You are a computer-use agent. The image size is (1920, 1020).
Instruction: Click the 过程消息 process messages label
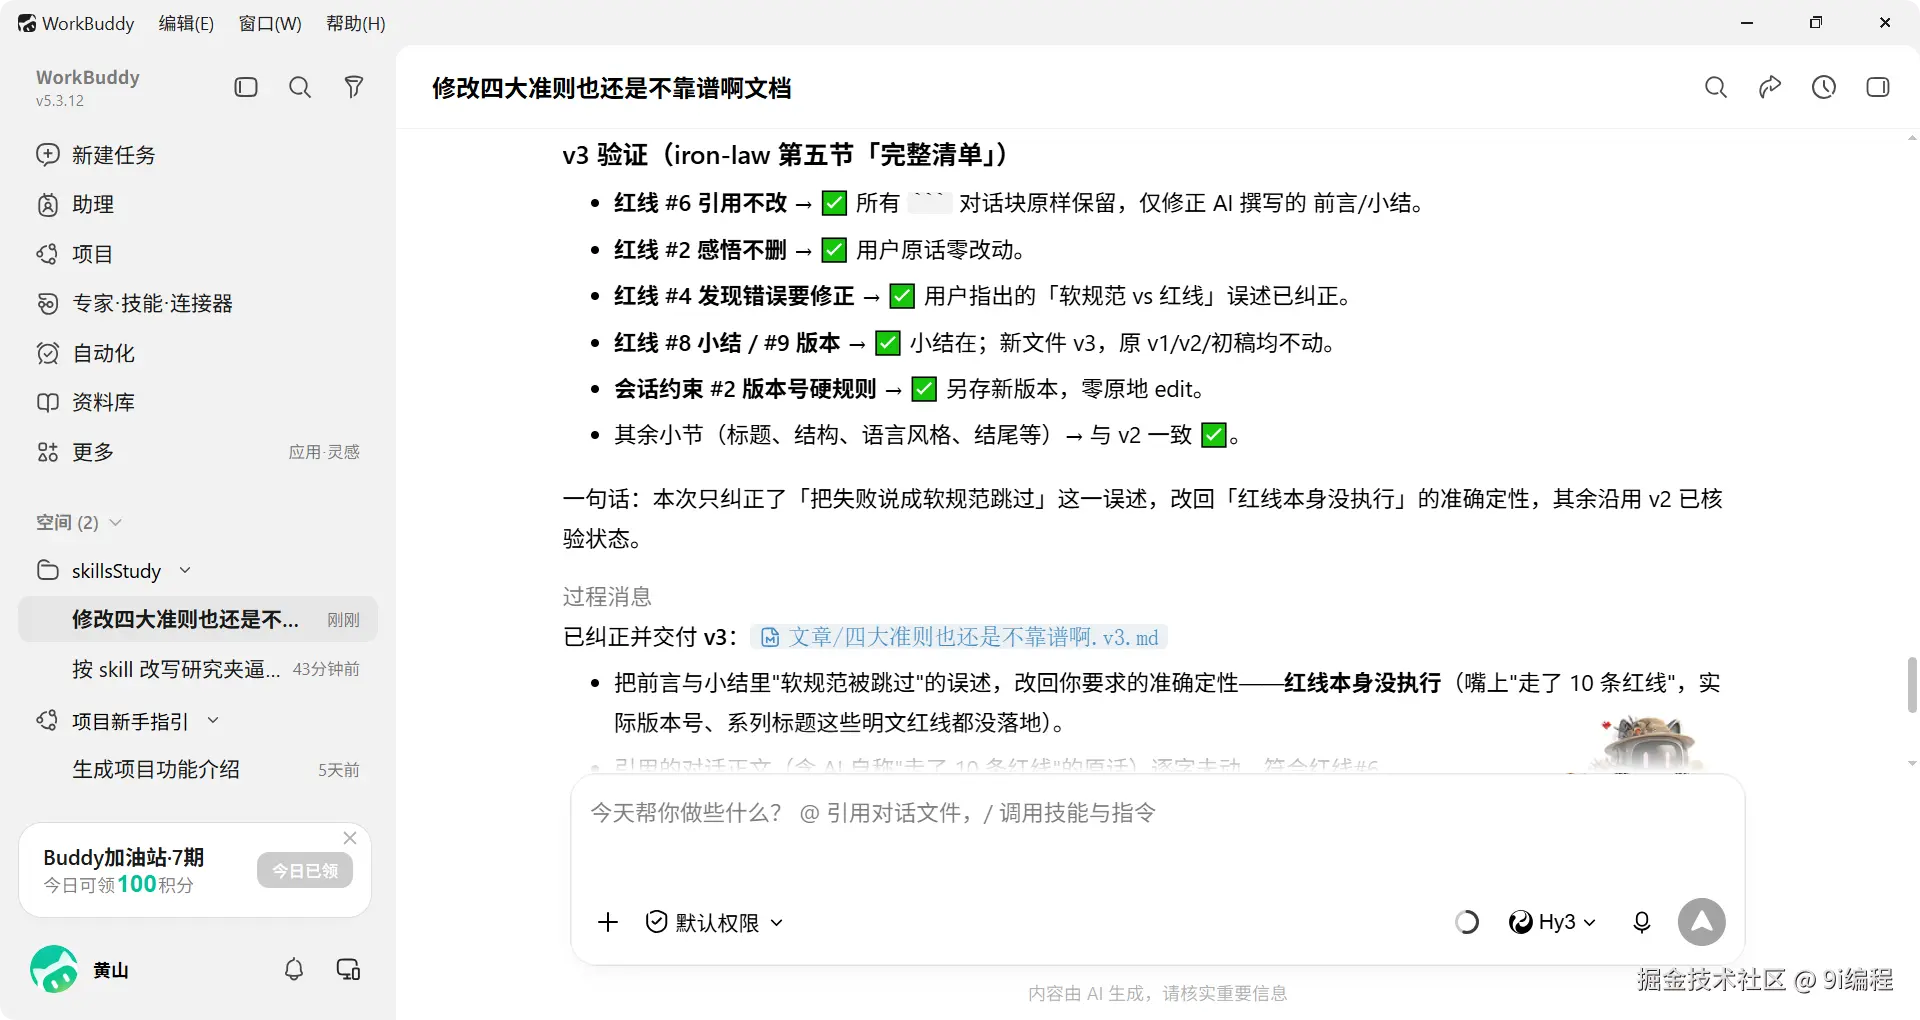[x=607, y=597]
